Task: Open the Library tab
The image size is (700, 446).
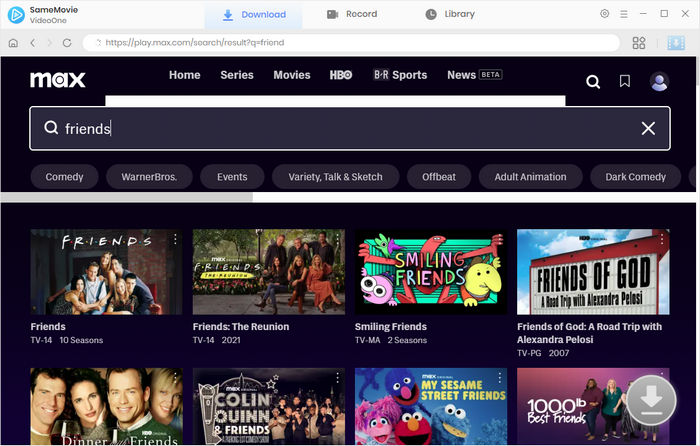Action: (450, 14)
